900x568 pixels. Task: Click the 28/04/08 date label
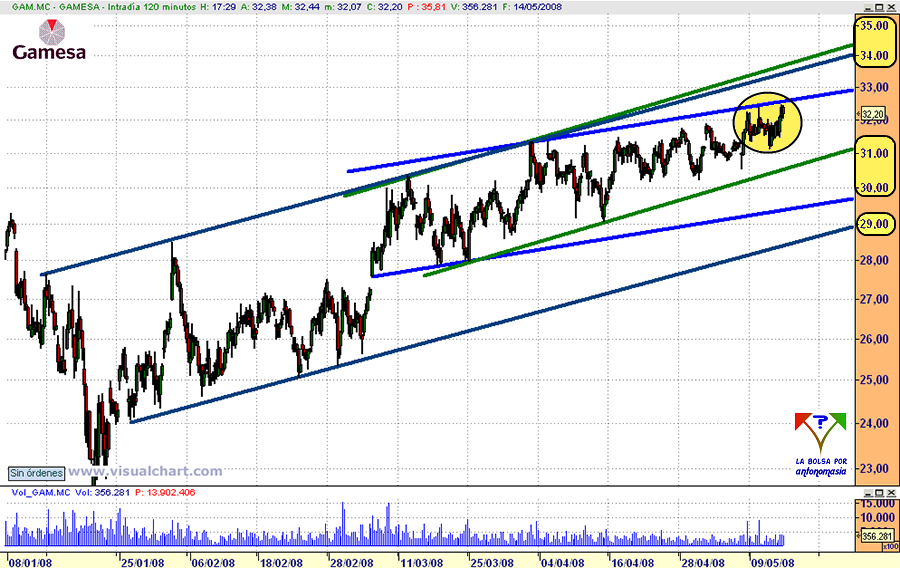703,563
